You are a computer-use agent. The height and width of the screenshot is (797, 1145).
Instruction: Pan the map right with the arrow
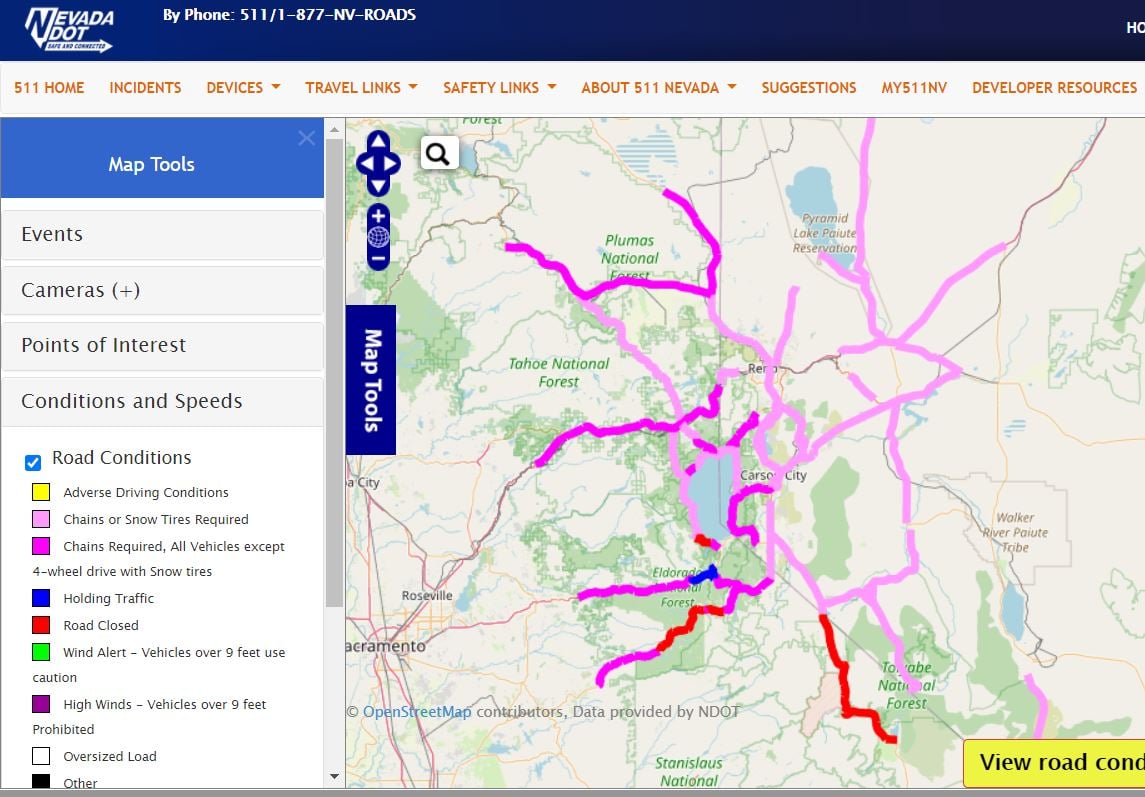point(392,164)
